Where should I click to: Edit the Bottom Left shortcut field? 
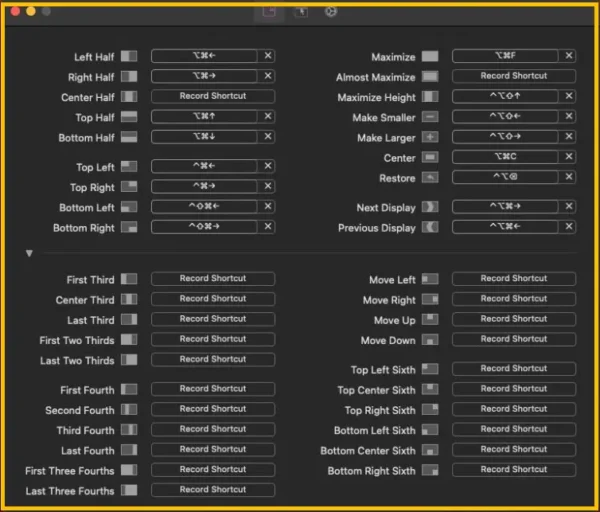(204, 206)
